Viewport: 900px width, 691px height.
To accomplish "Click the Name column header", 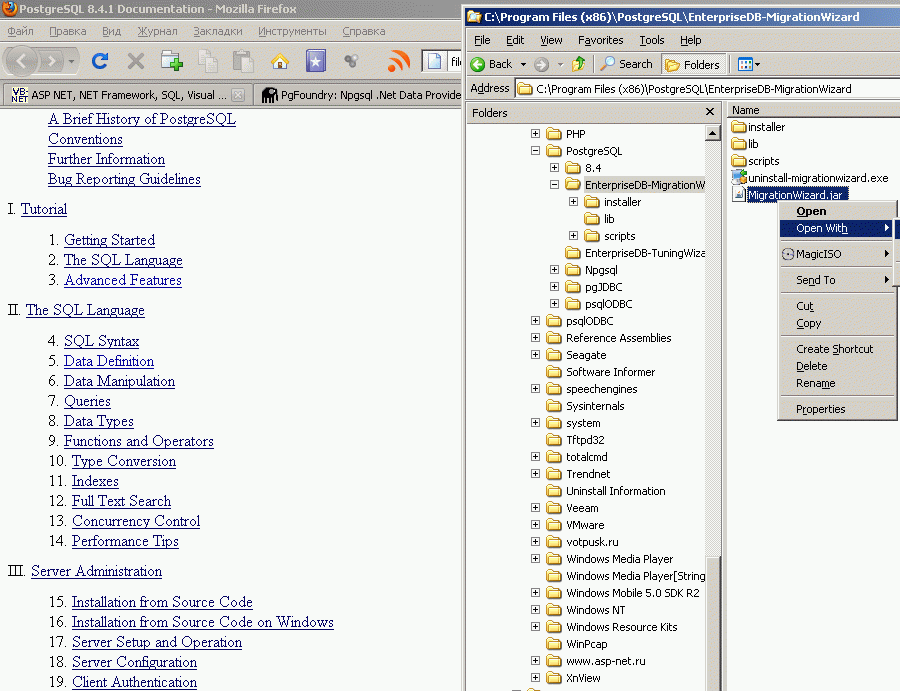I will pos(813,110).
